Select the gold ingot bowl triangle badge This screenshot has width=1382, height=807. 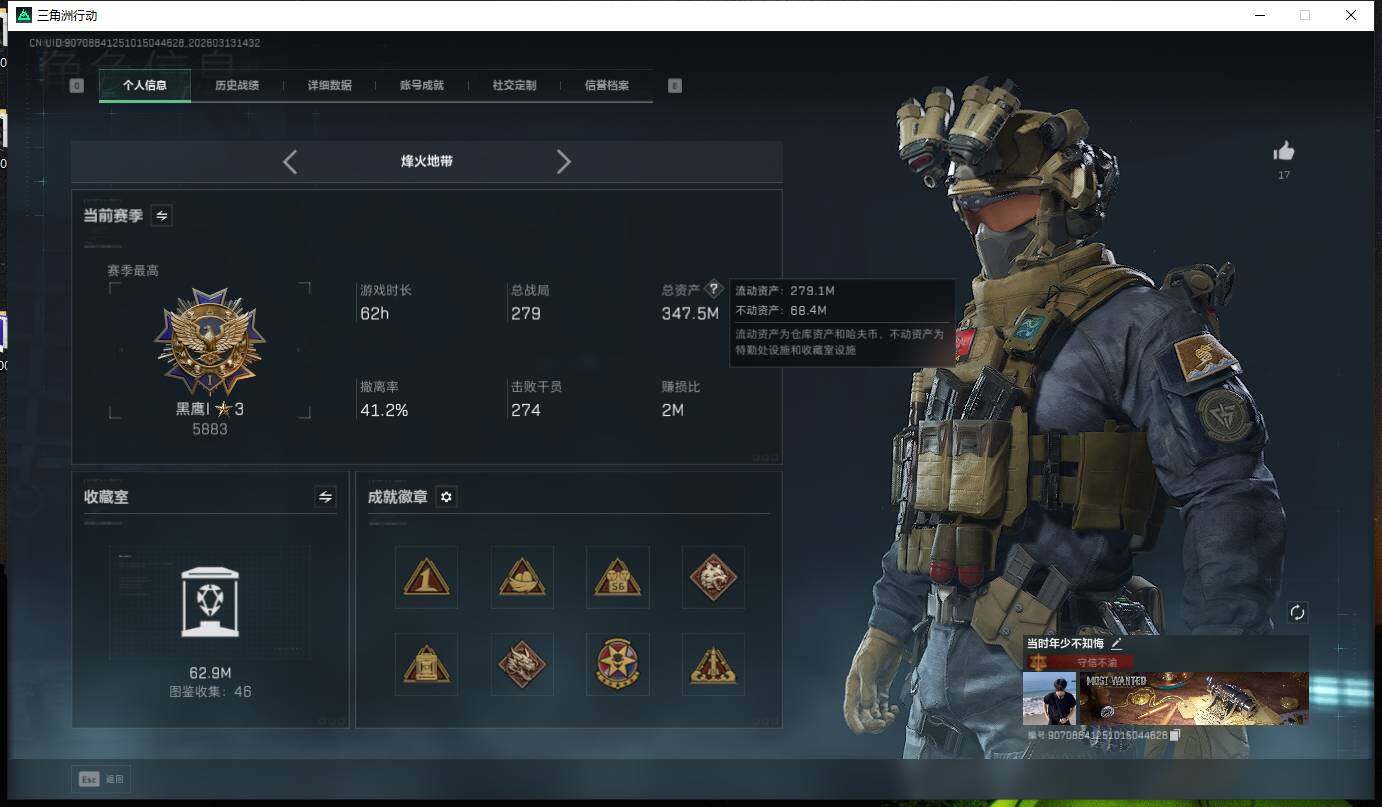click(522, 577)
